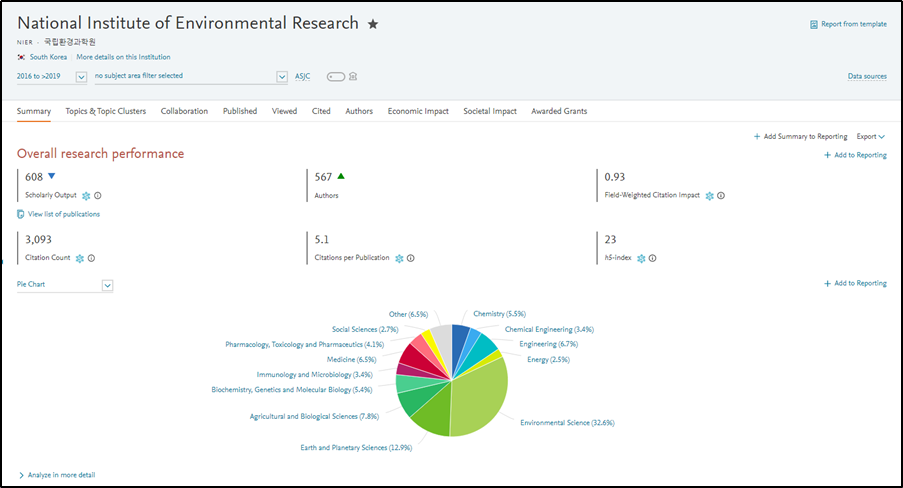Select Chemistry (5.5%) chart label

pos(499,314)
